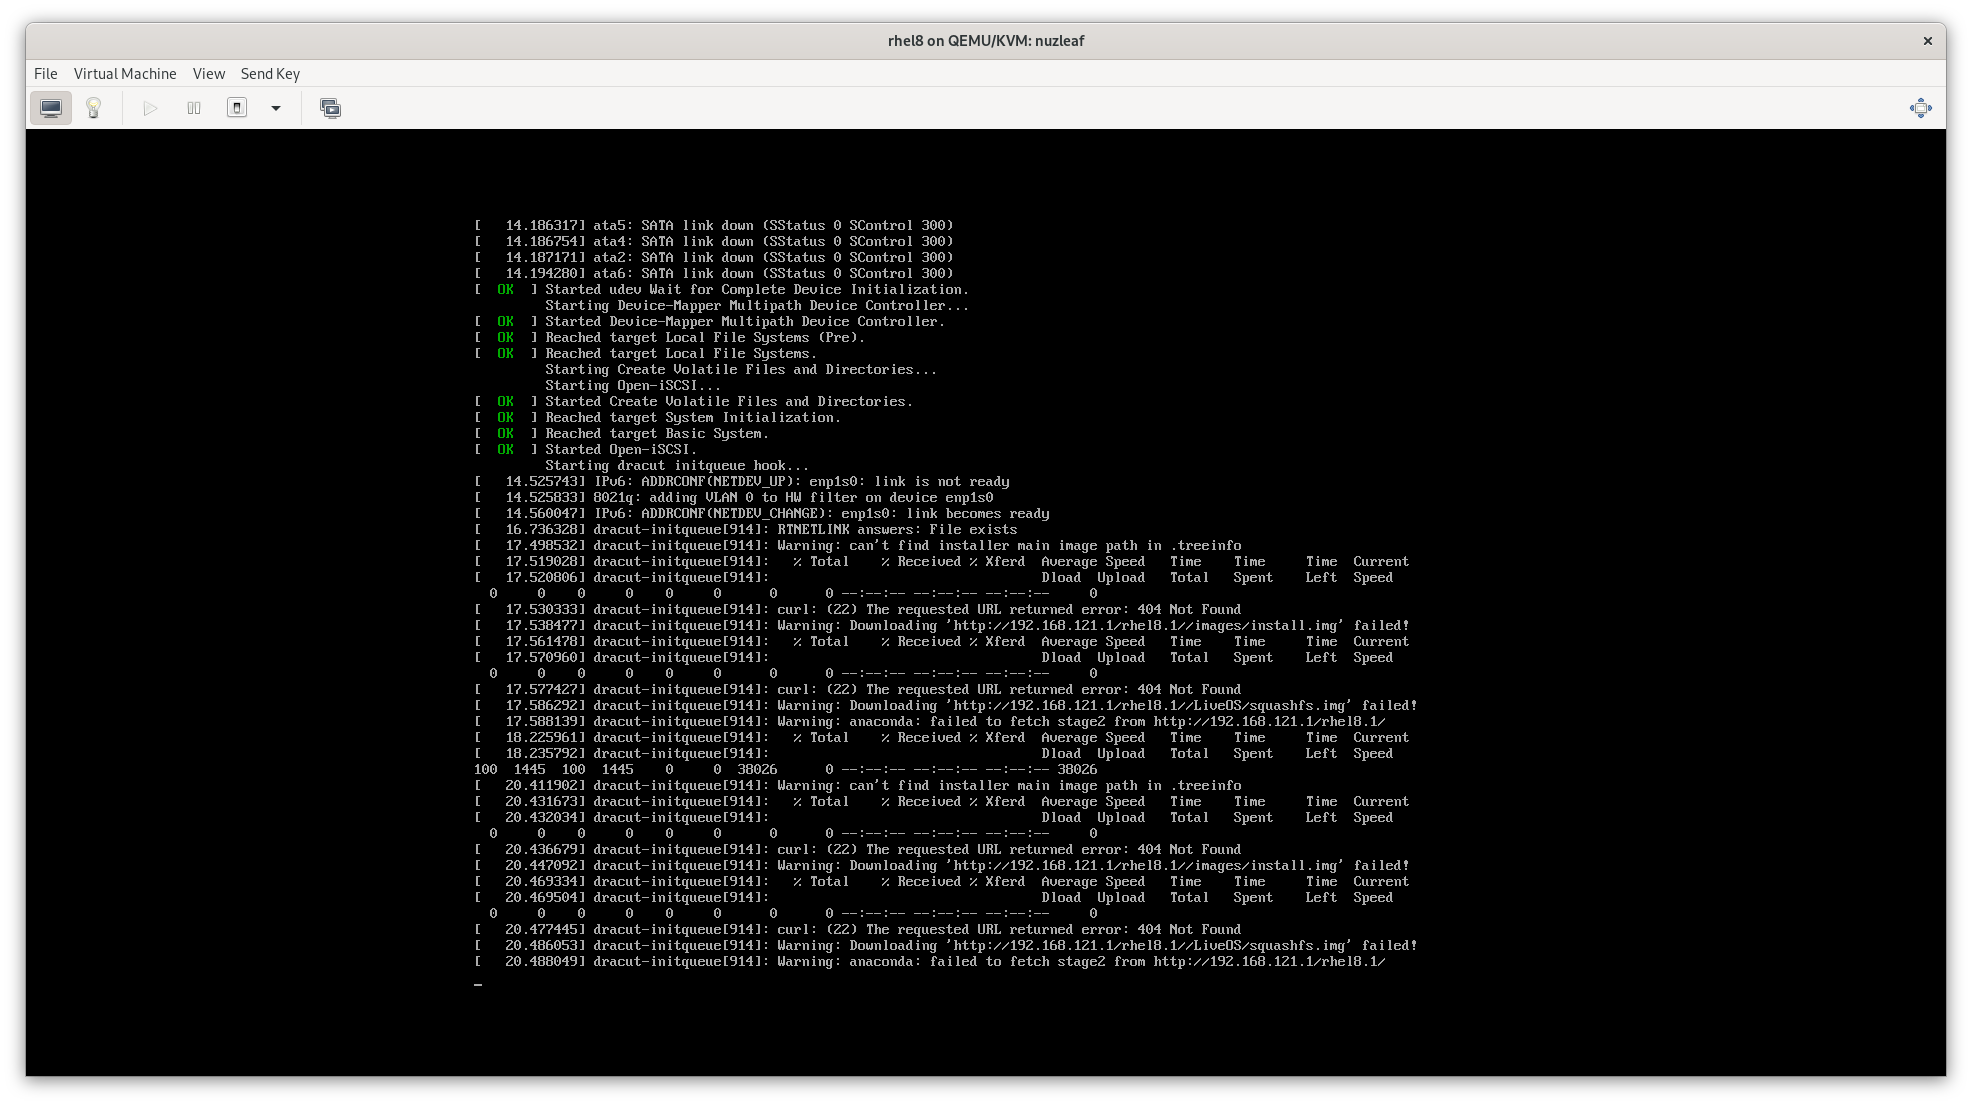The height and width of the screenshot is (1105, 1972).
Task: Click 'enp1s0: link becomes ready' line
Action: tap(762, 514)
